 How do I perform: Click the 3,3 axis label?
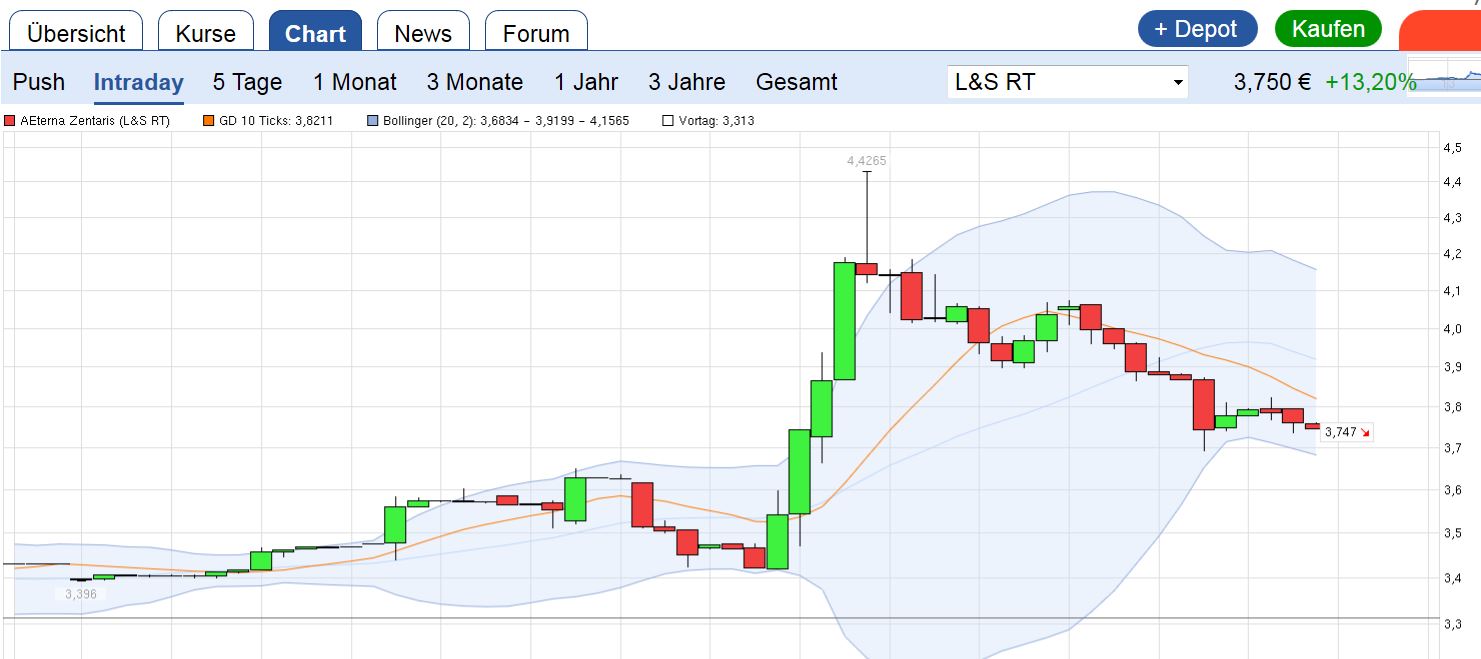click(x=1452, y=624)
